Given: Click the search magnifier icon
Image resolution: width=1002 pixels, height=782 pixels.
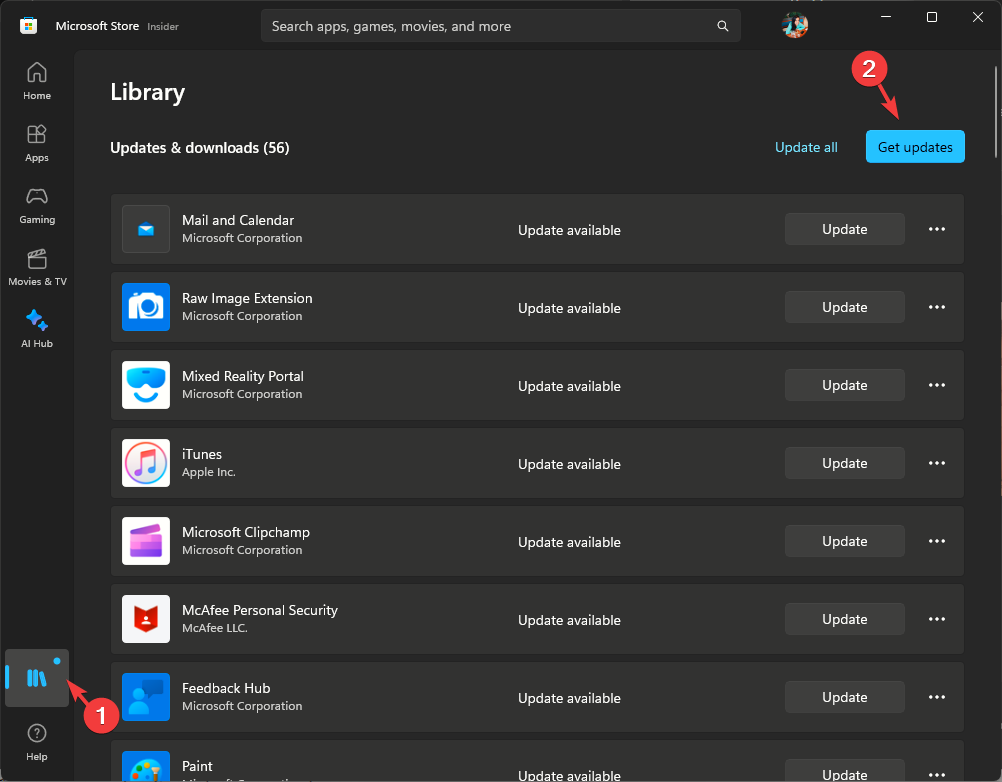Looking at the screenshot, I should pyautogui.click(x=723, y=26).
